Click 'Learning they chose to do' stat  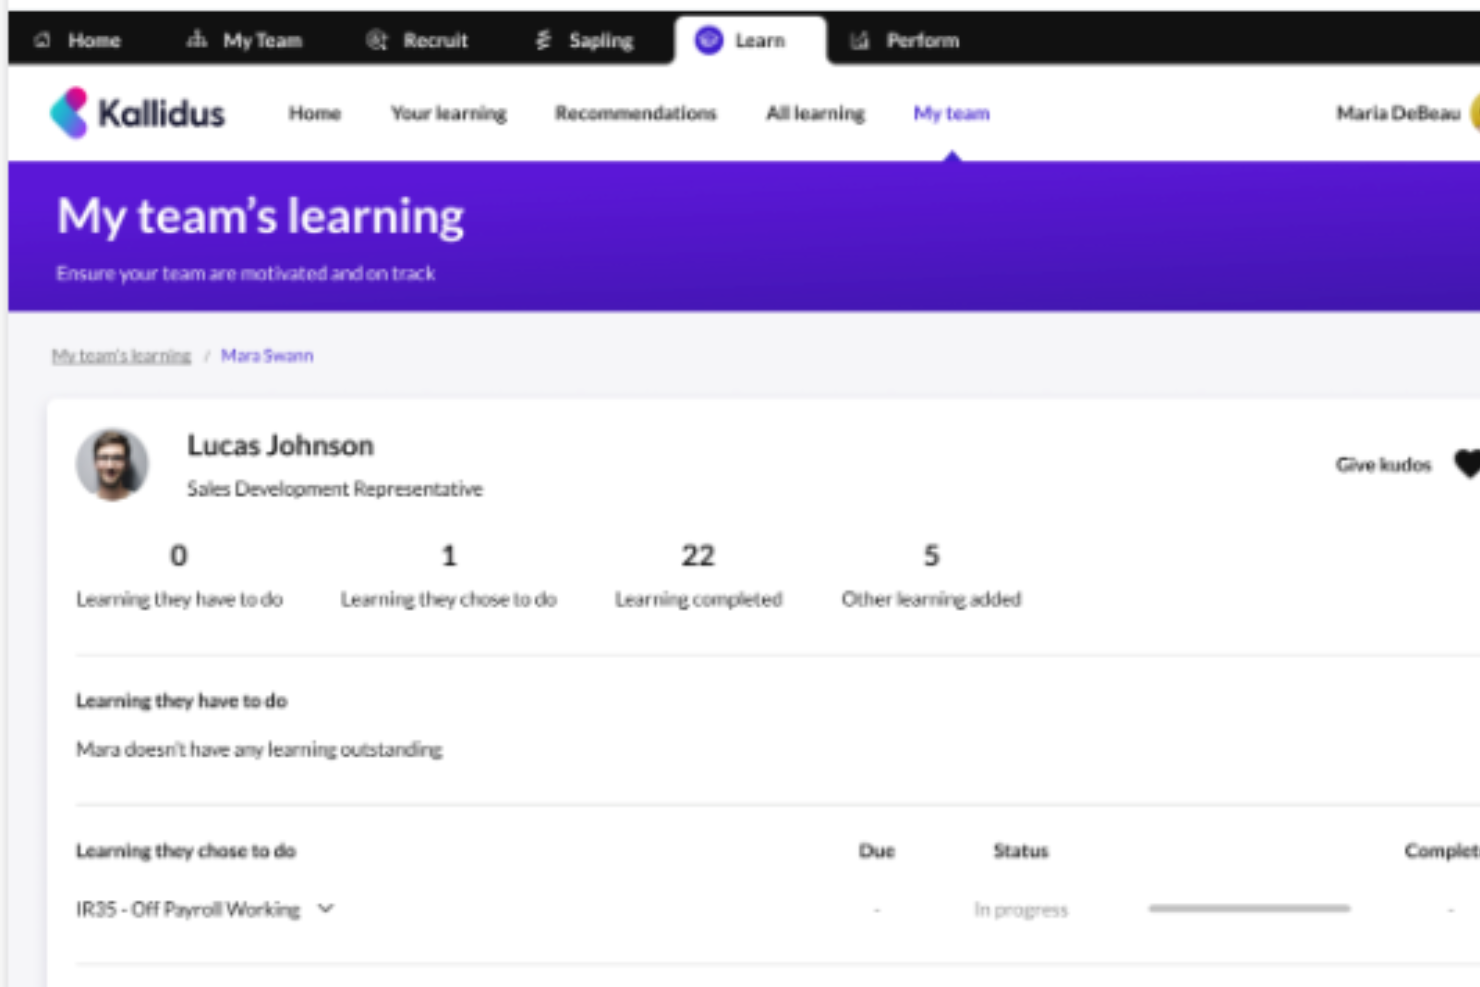click(x=448, y=576)
